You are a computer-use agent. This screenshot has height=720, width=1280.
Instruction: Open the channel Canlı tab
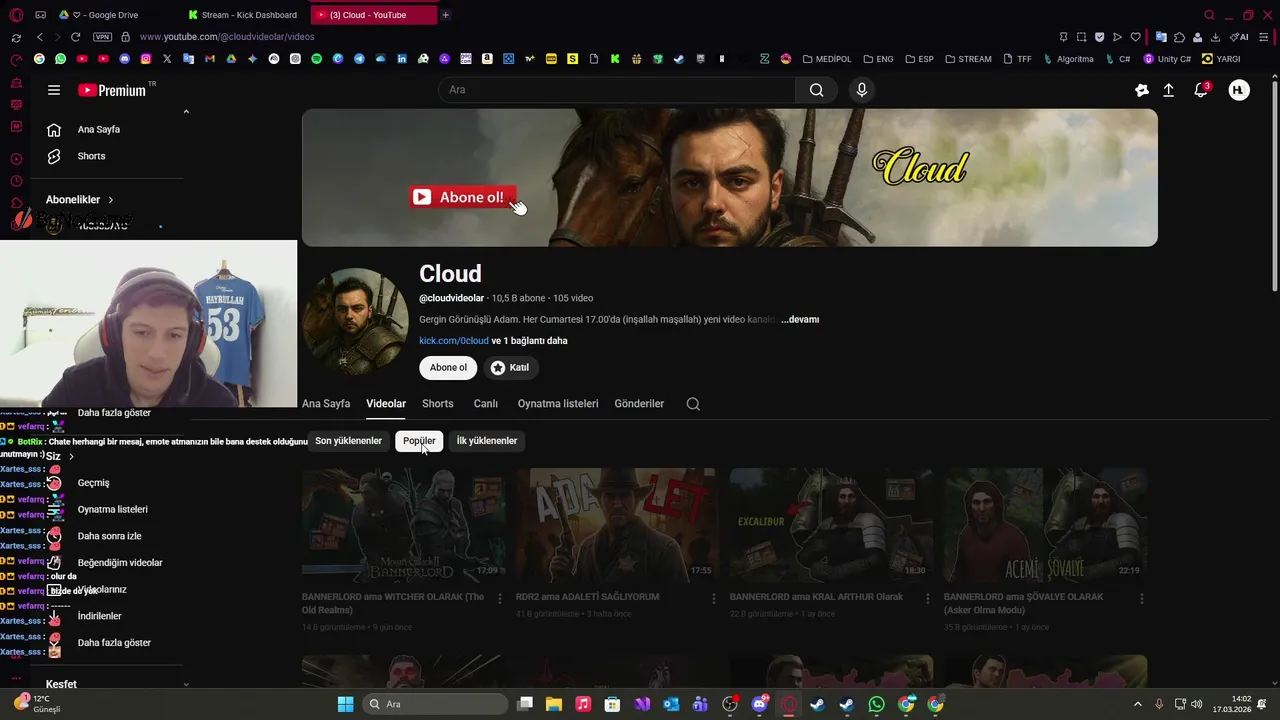[x=486, y=404]
